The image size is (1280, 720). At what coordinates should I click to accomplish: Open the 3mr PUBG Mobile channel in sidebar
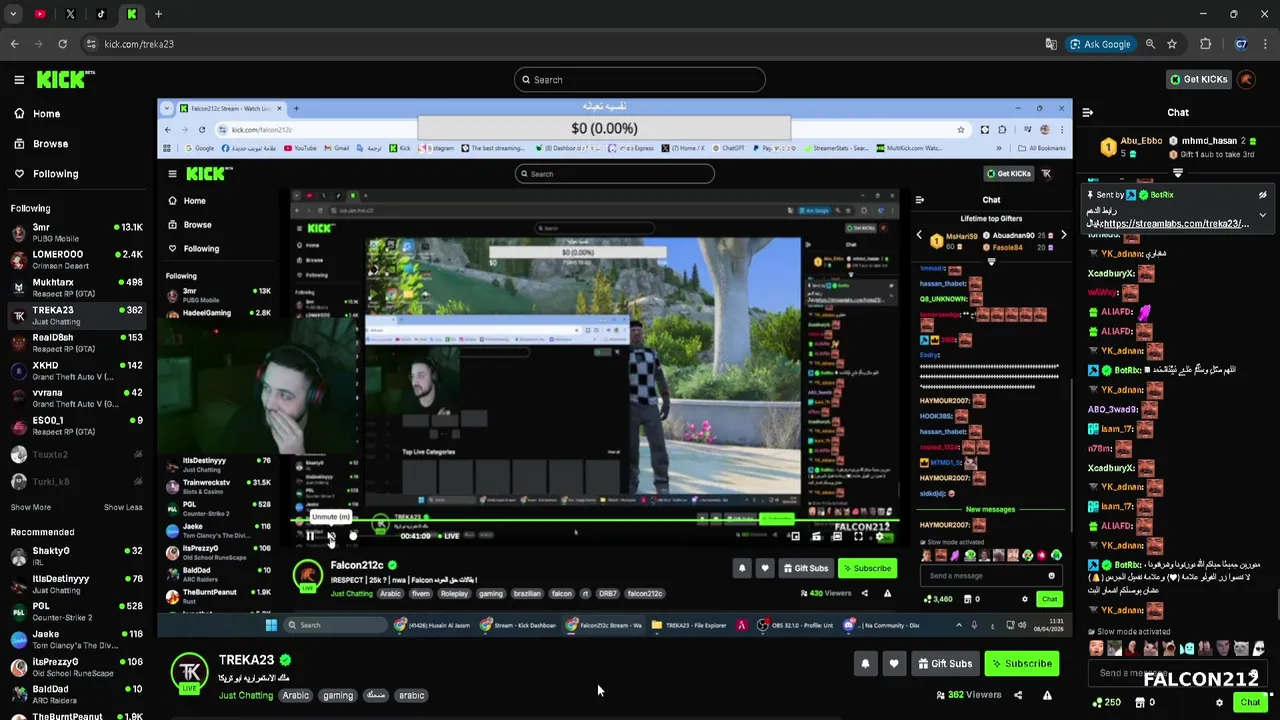point(76,232)
